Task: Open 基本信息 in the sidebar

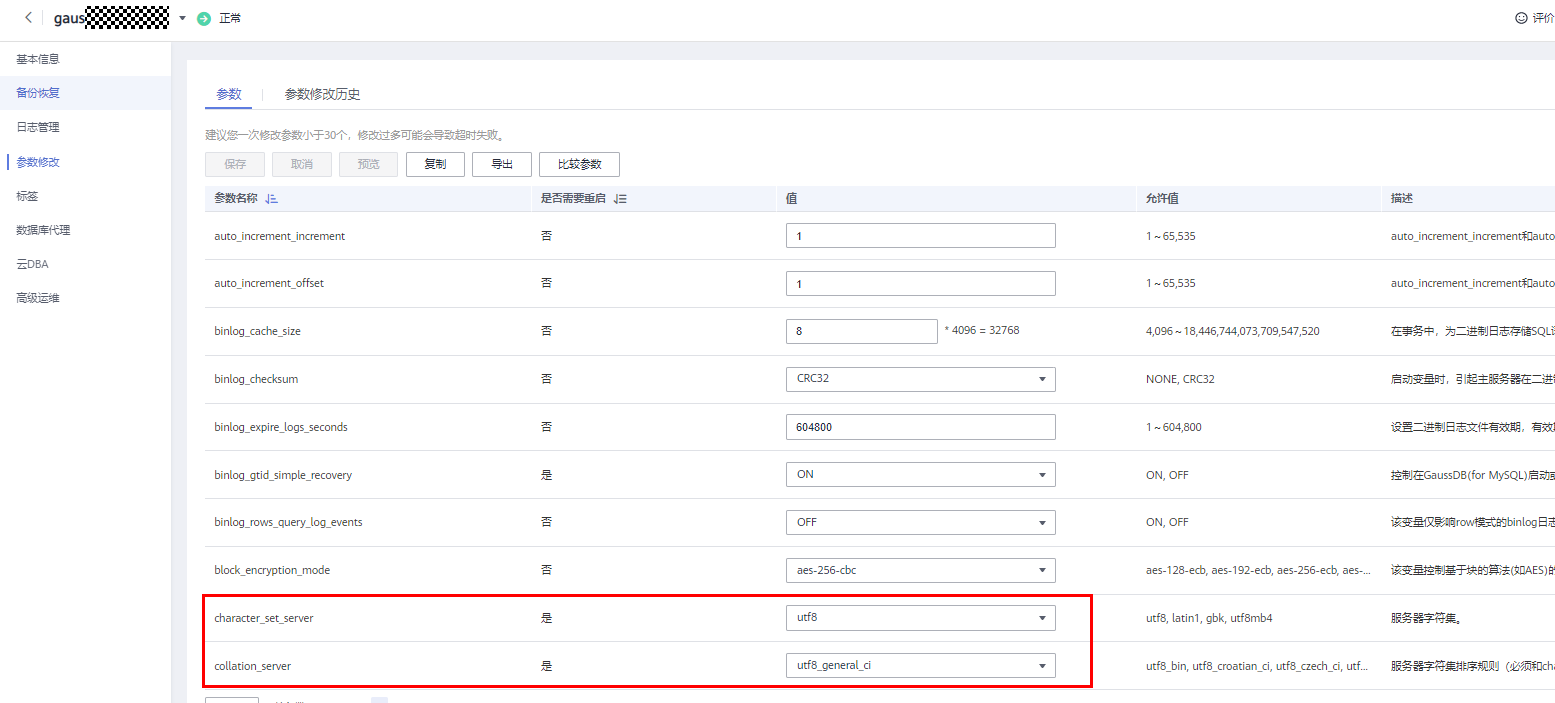Action: tap(38, 59)
